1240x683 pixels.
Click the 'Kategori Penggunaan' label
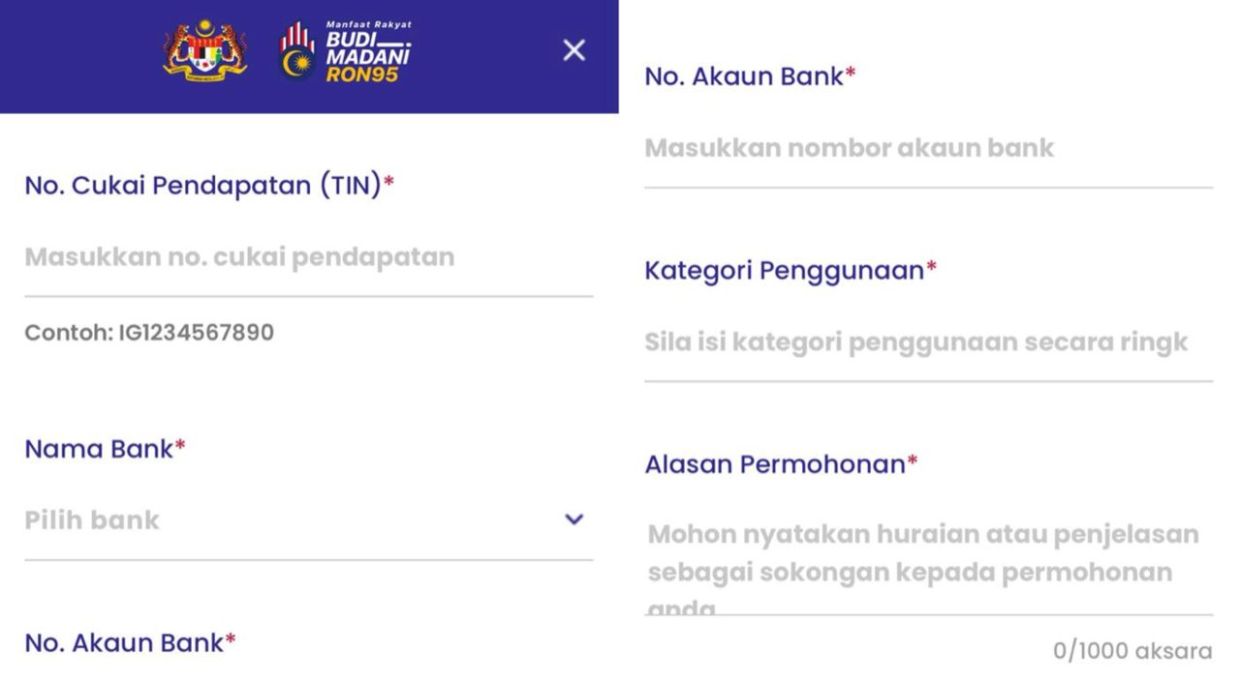(784, 270)
